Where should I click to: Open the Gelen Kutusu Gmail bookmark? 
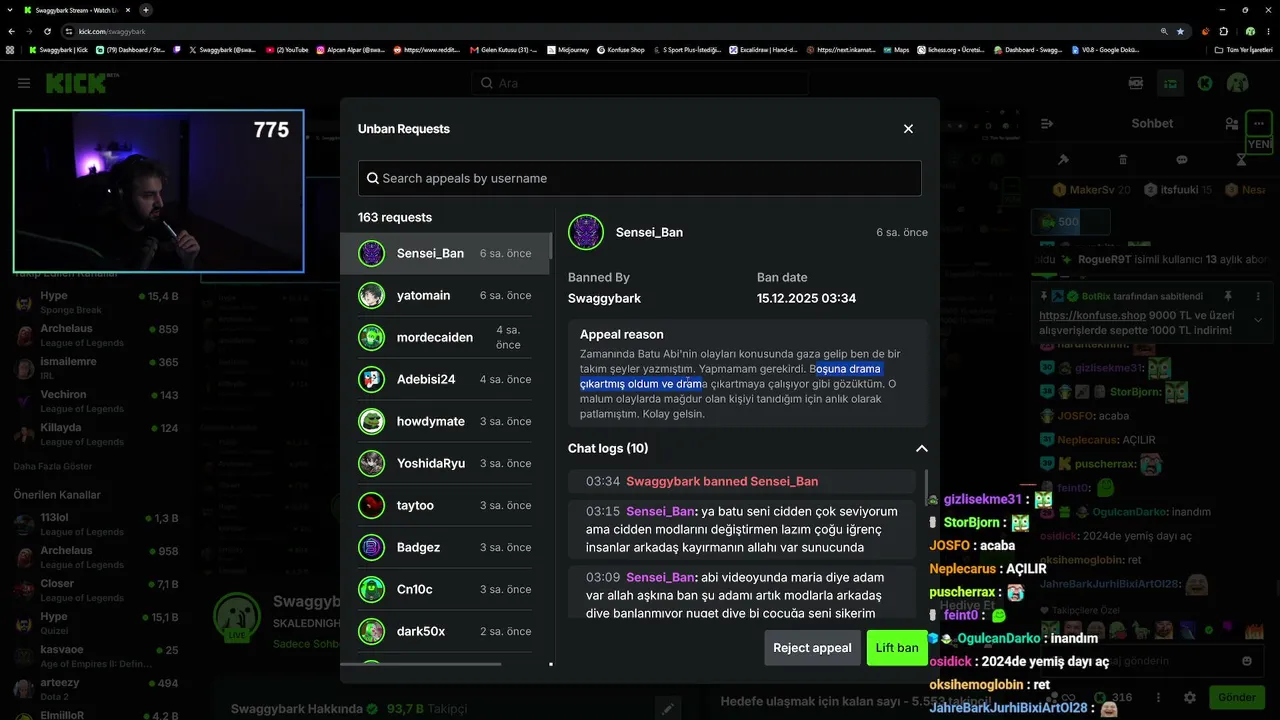coord(503,49)
